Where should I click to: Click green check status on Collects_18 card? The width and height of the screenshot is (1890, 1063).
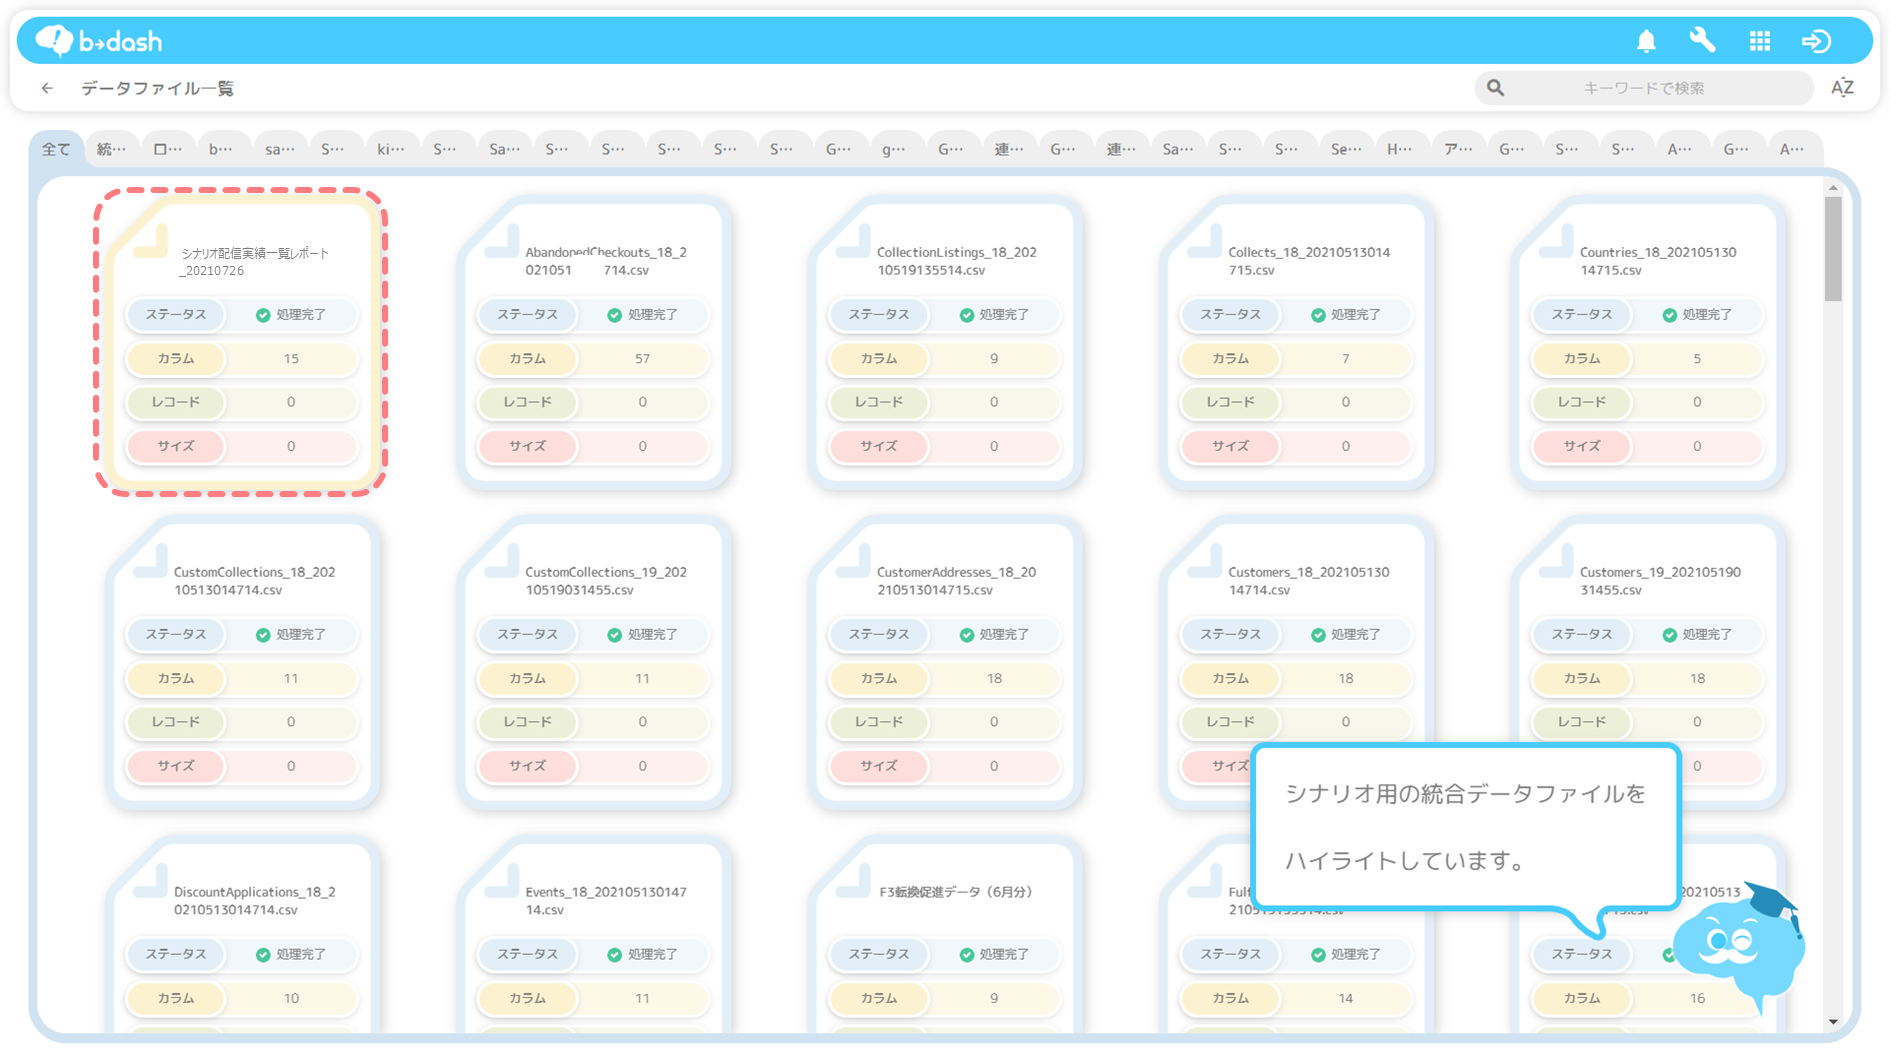pos(1318,315)
